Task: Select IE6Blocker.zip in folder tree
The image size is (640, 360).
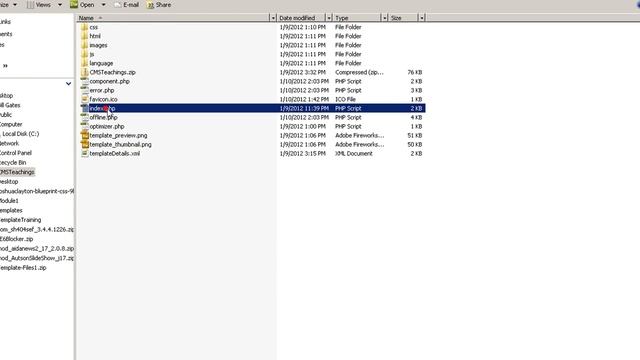Action: click(x=16, y=239)
